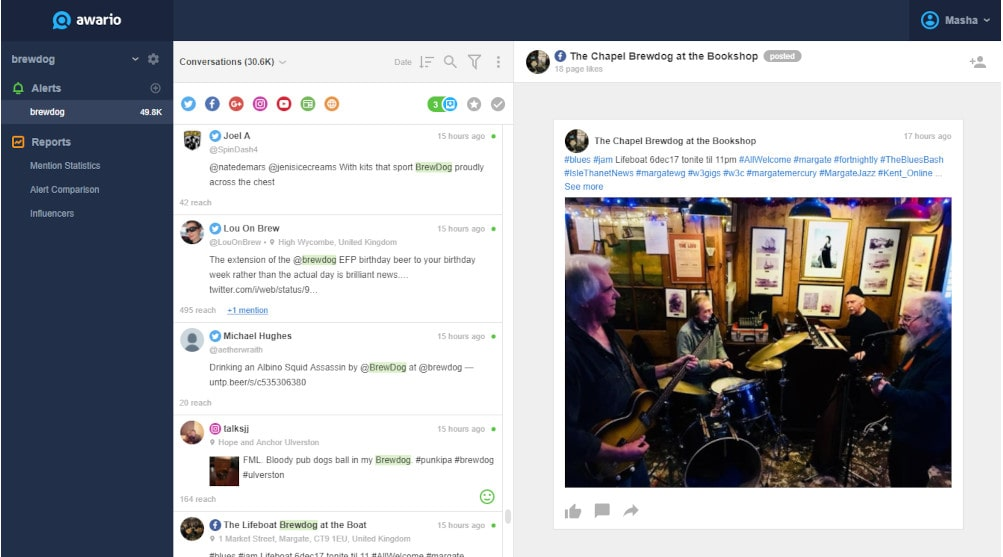1003x557 pixels.
Task: Expand the Conversations (30.6K) dropdown
Action: tap(233, 62)
